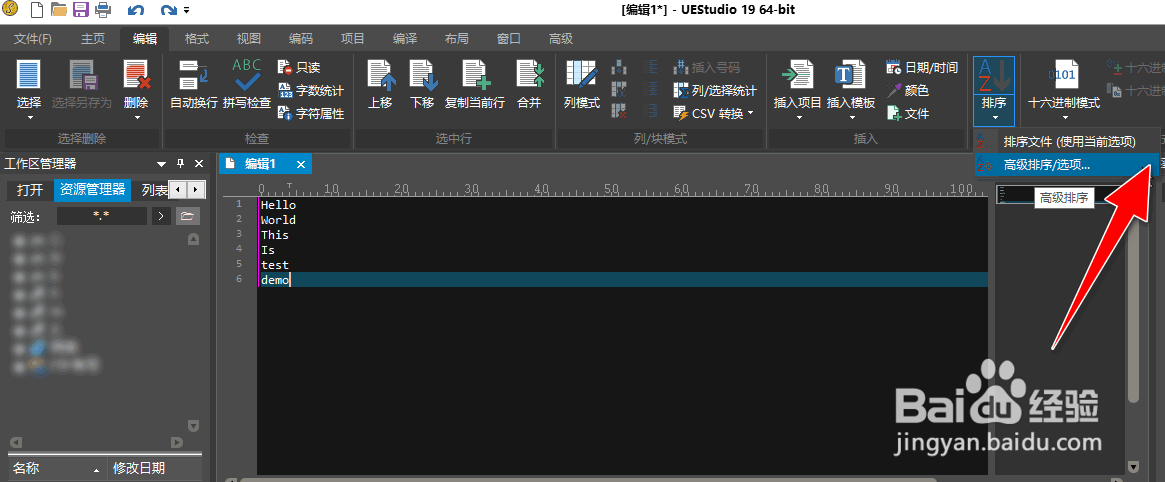Expand the 删除 (Delete) dropdown
Image resolution: width=1165 pixels, height=482 pixels.
click(137, 117)
